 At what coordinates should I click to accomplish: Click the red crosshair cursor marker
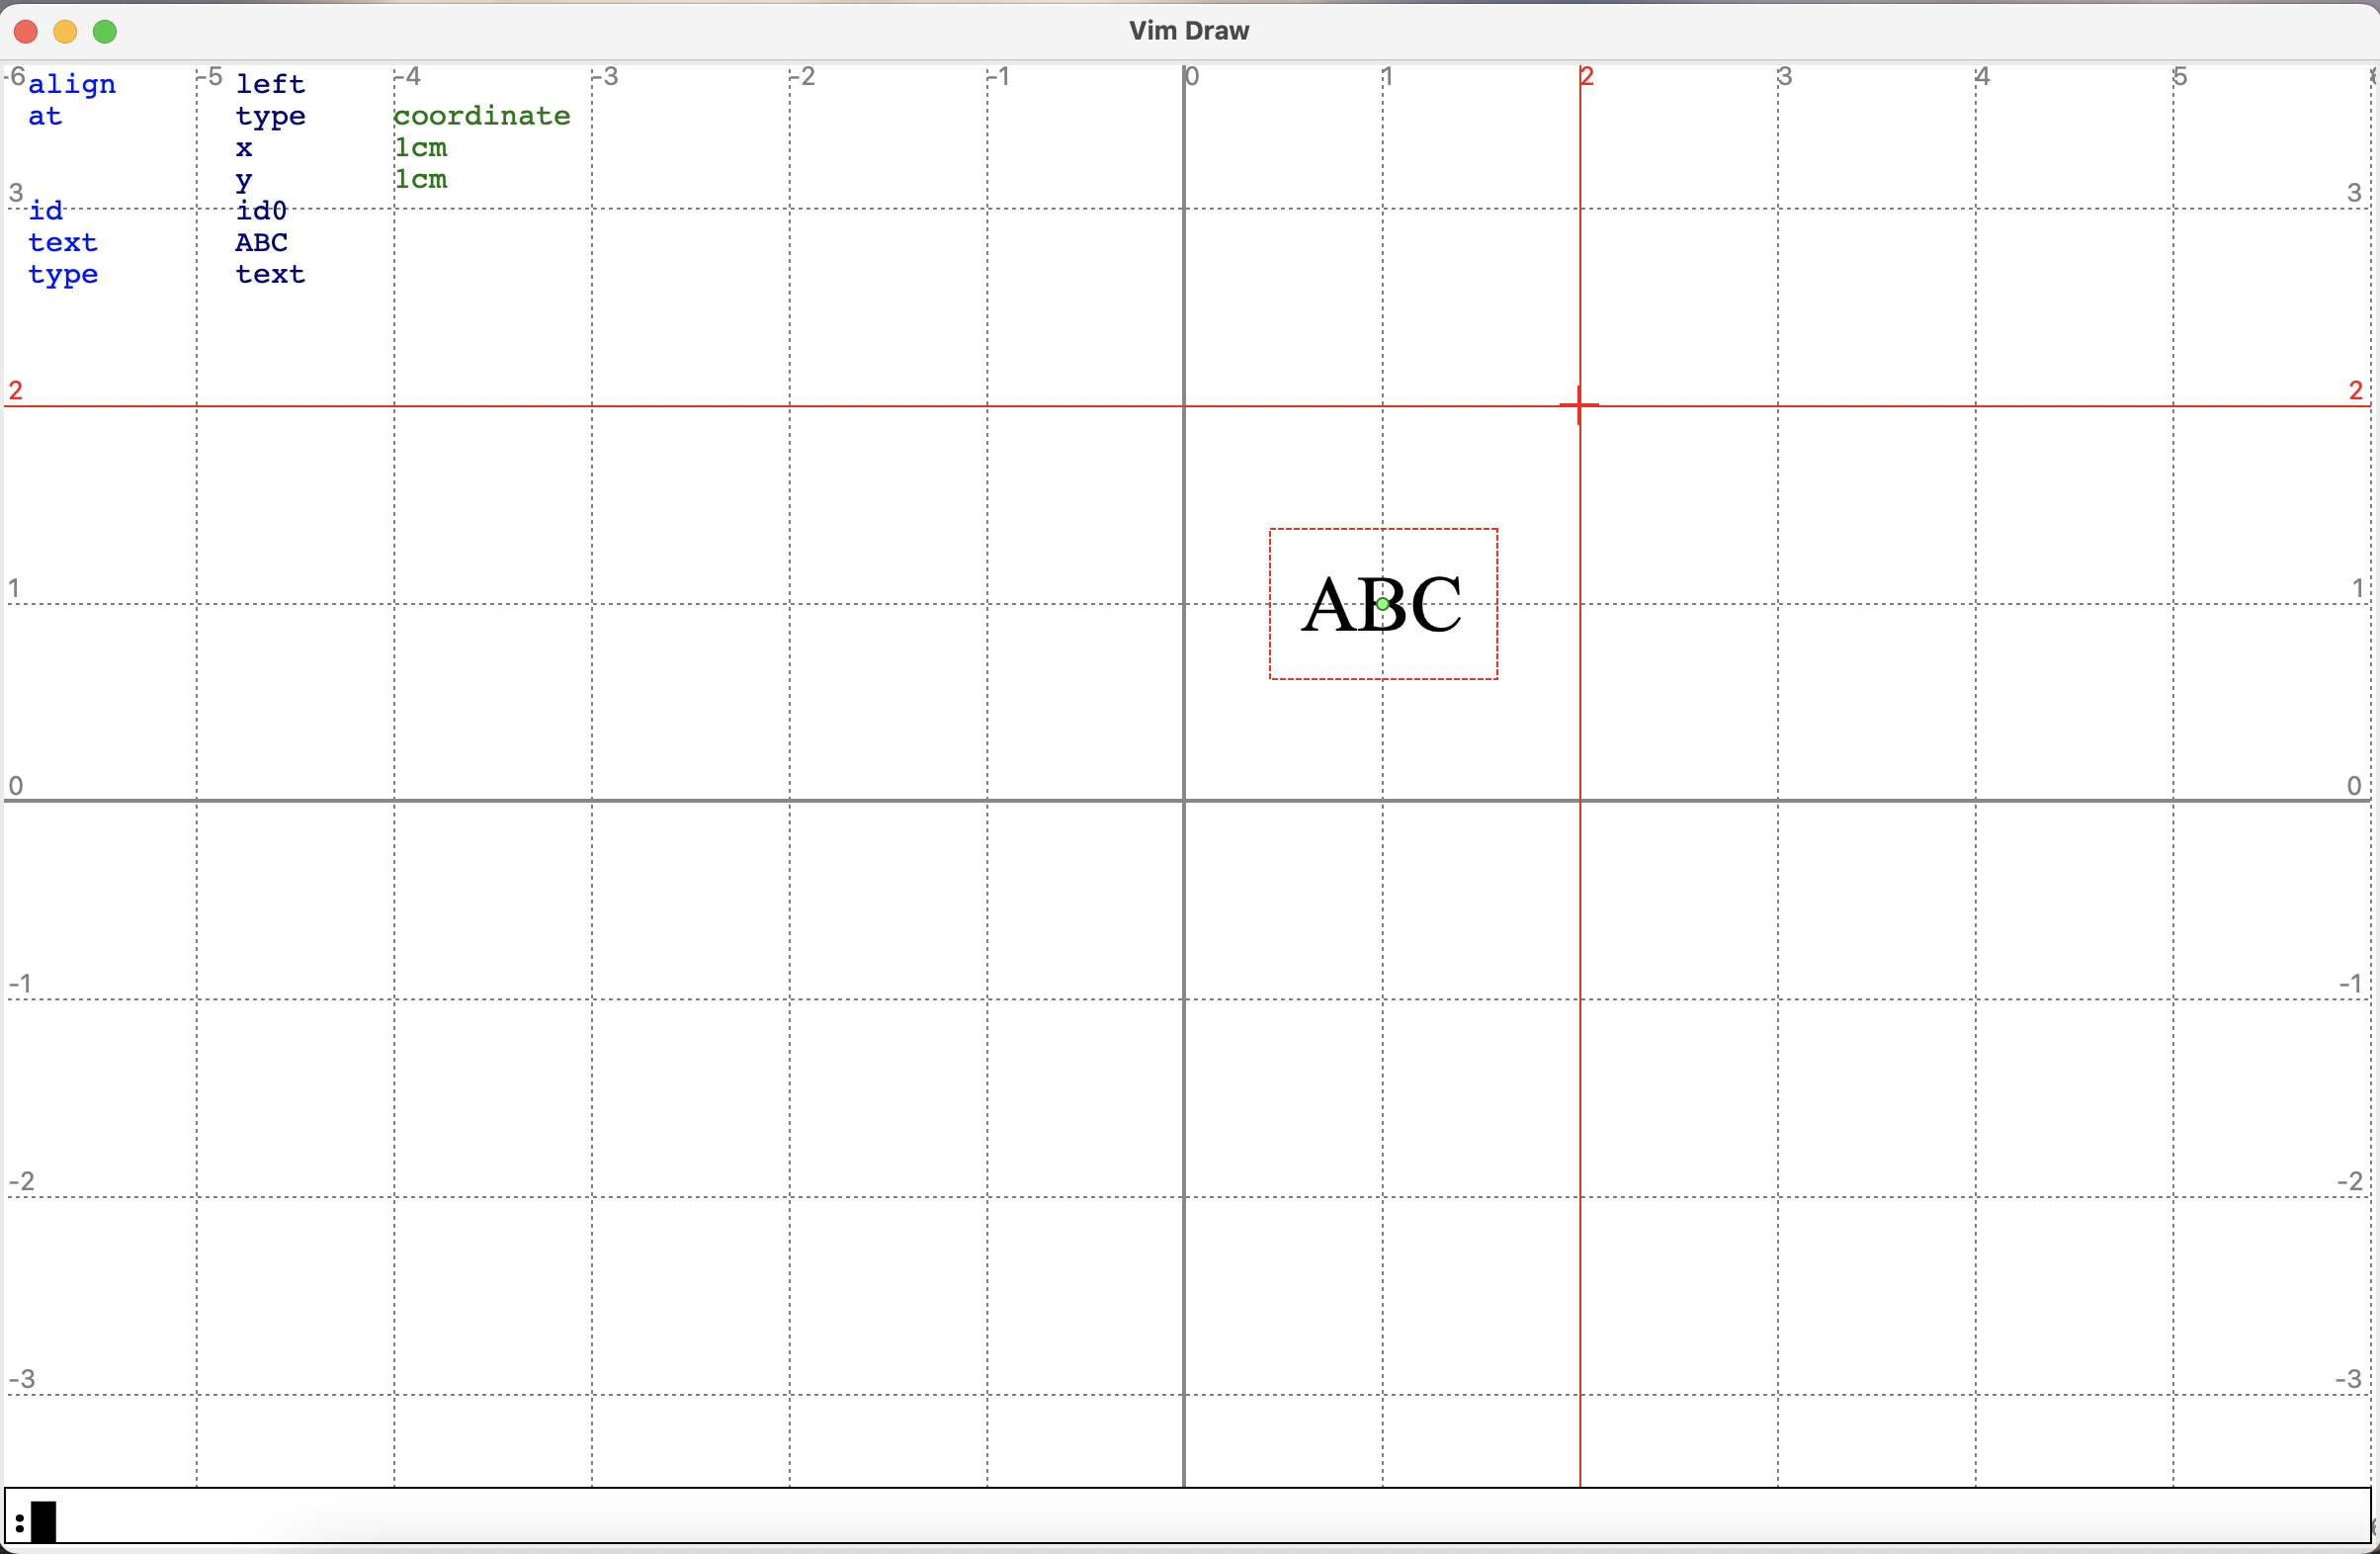tap(1579, 405)
